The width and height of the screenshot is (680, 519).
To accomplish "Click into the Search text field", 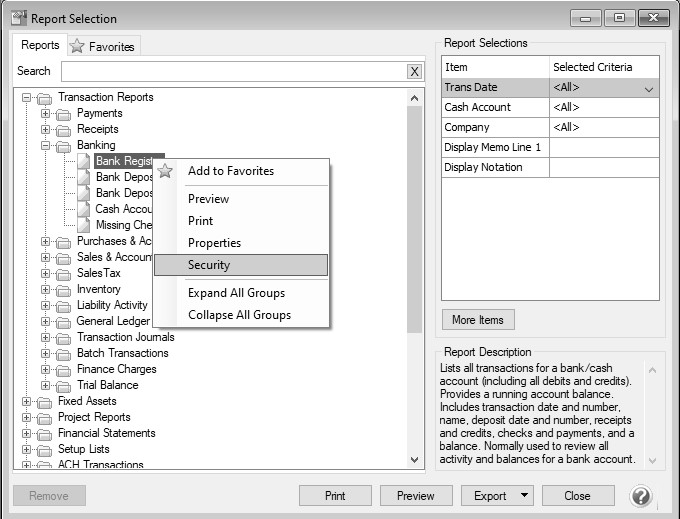I will 232,71.
